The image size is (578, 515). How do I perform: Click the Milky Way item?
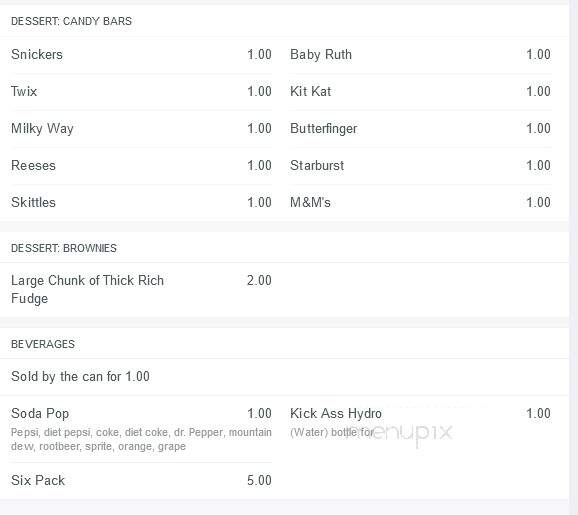[42, 129]
